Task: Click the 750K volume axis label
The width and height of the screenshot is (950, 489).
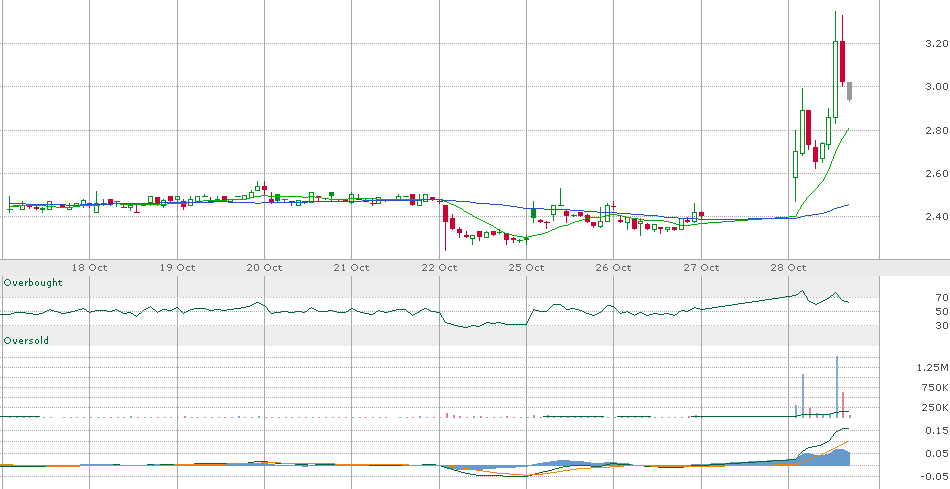Action: pos(935,388)
